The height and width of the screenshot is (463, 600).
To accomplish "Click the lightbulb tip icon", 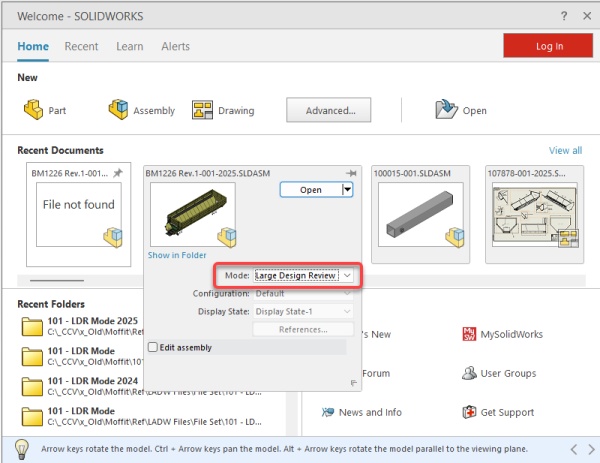I will click(x=22, y=449).
